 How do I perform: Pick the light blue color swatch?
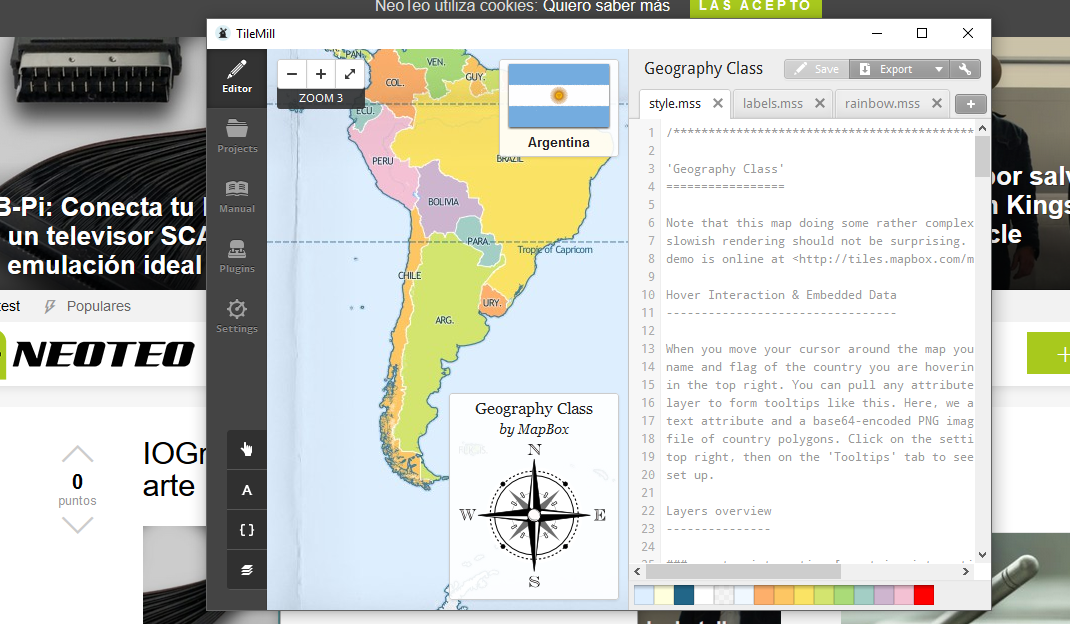pos(644,595)
